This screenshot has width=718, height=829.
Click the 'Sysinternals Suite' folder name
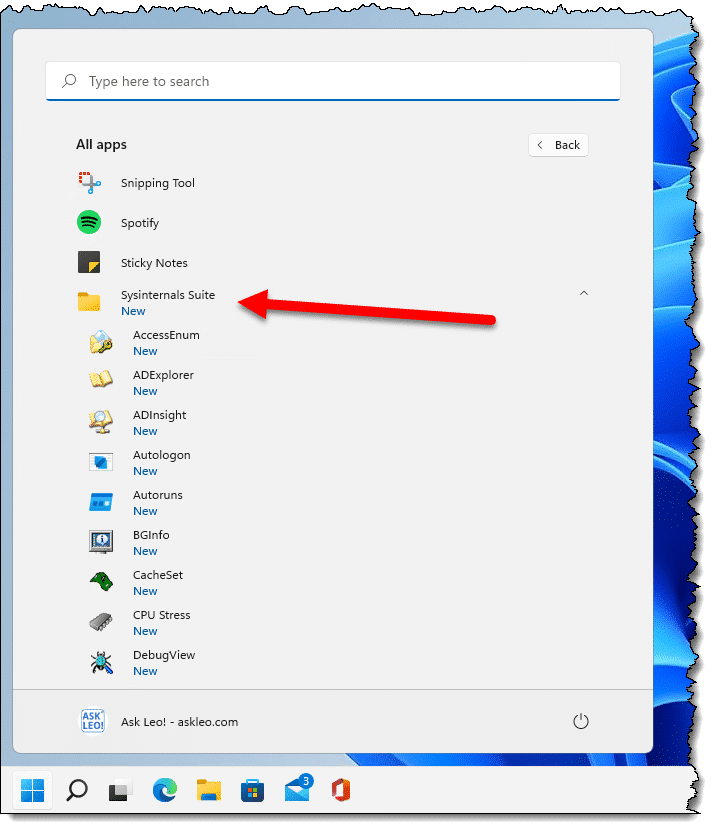pyautogui.click(x=168, y=295)
